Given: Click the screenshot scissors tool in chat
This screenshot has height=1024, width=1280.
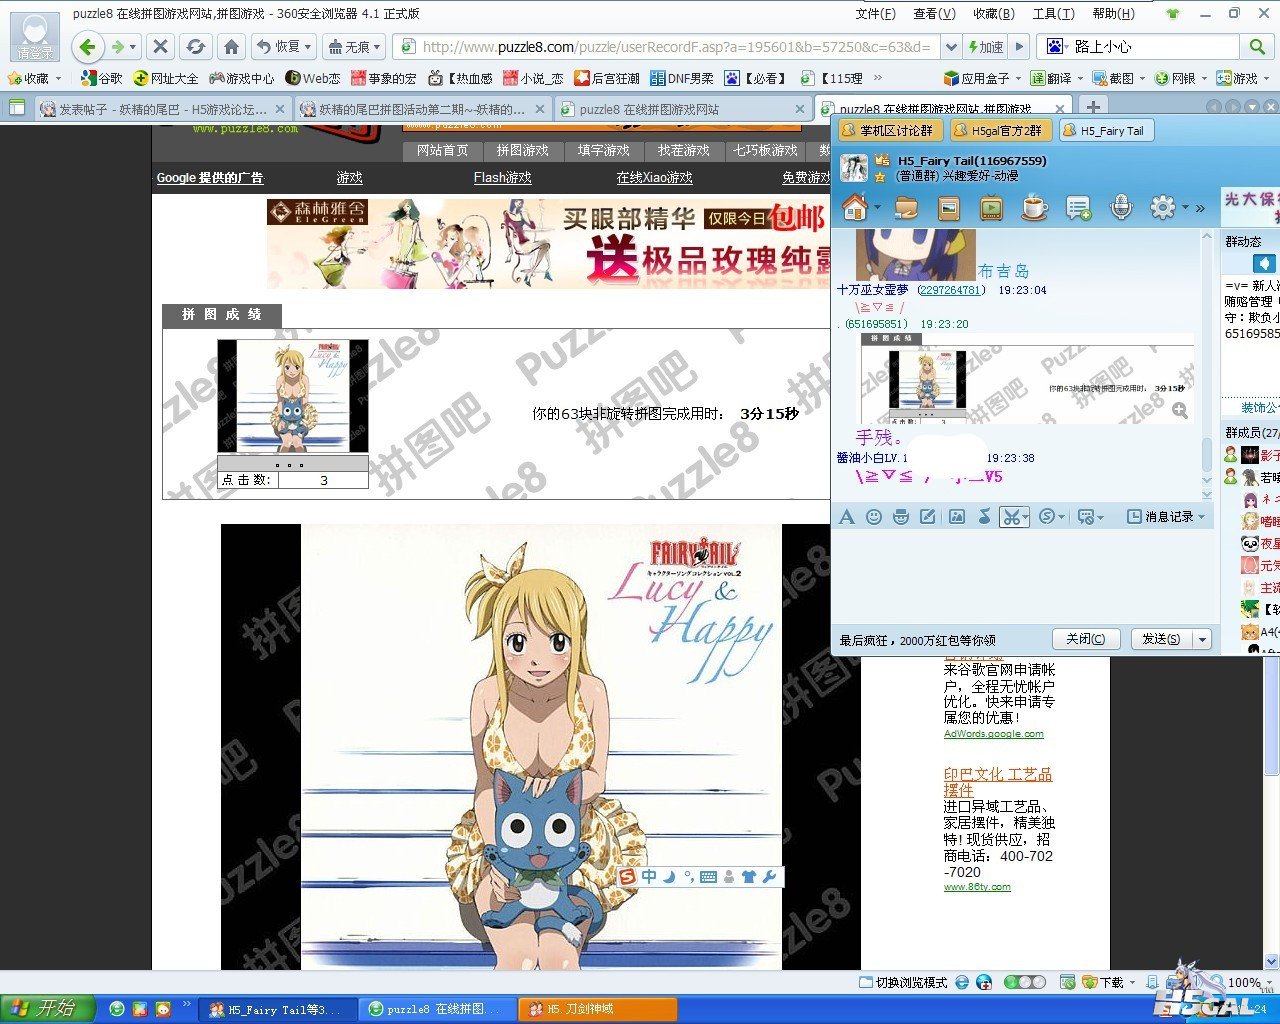Looking at the screenshot, I should 1011,517.
